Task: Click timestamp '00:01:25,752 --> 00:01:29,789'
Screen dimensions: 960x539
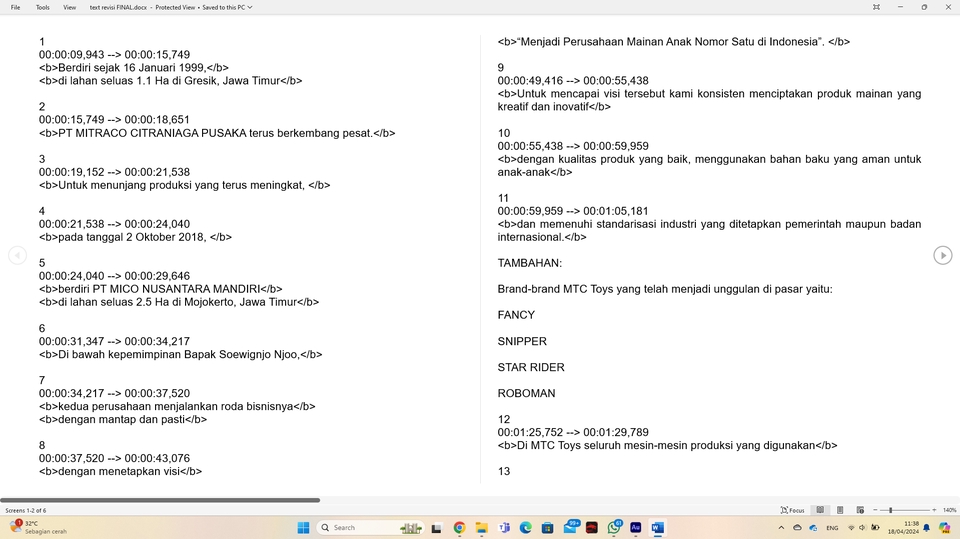Action: (x=573, y=432)
